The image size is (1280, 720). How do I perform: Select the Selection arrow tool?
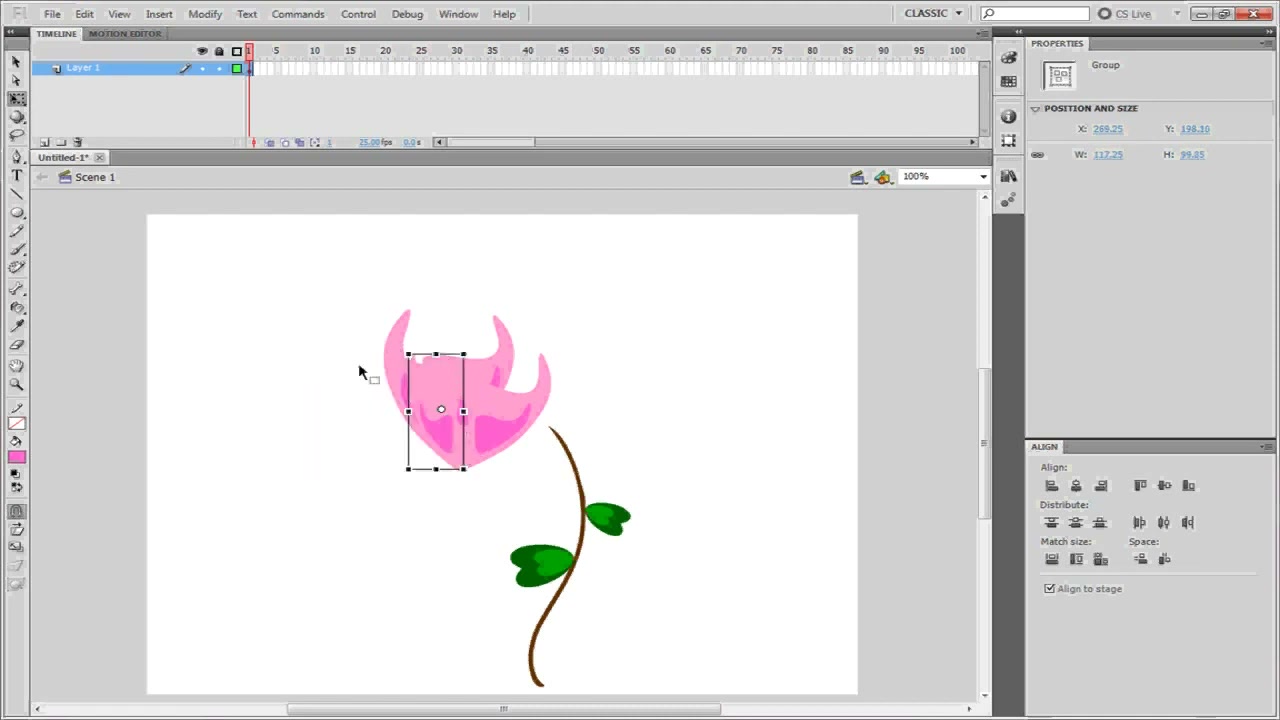point(16,62)
